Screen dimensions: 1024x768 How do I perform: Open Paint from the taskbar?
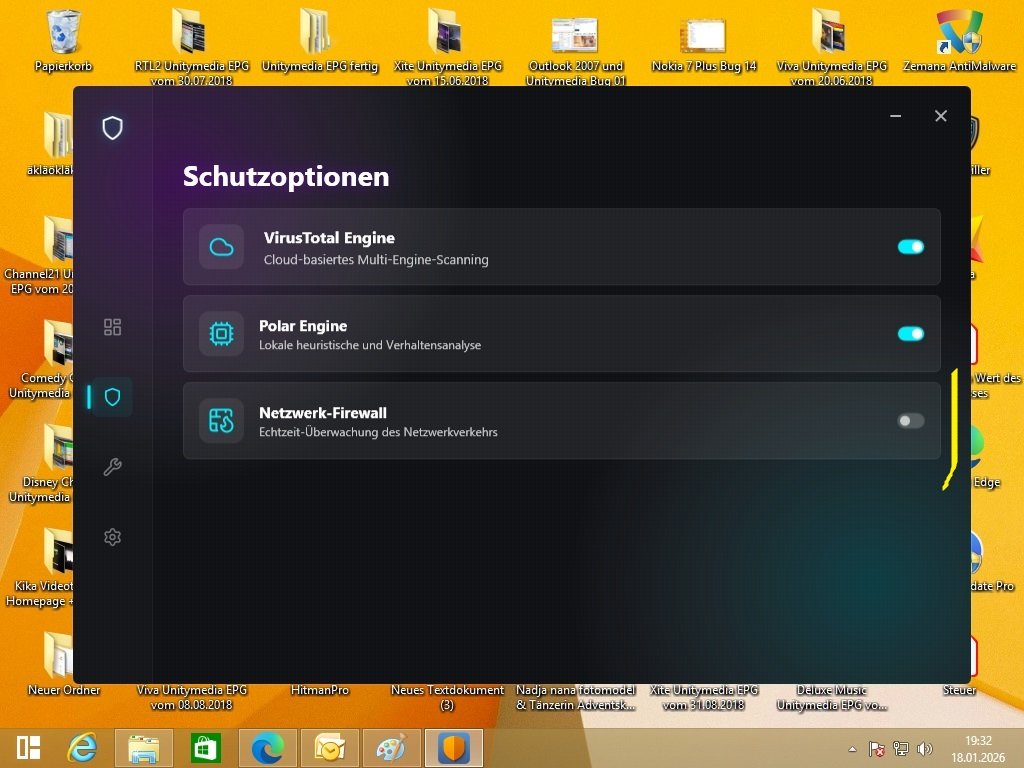[391, 748]
